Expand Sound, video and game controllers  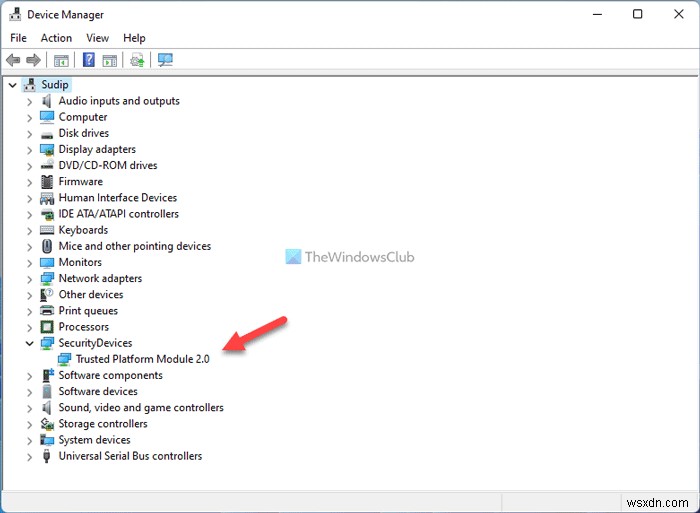29,408
